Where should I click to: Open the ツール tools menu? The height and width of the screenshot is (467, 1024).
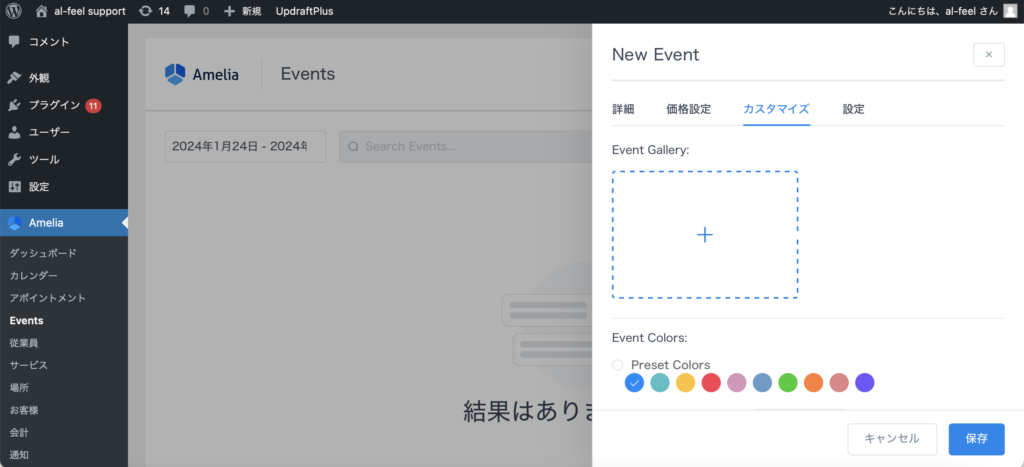click(x=43, y=159)
